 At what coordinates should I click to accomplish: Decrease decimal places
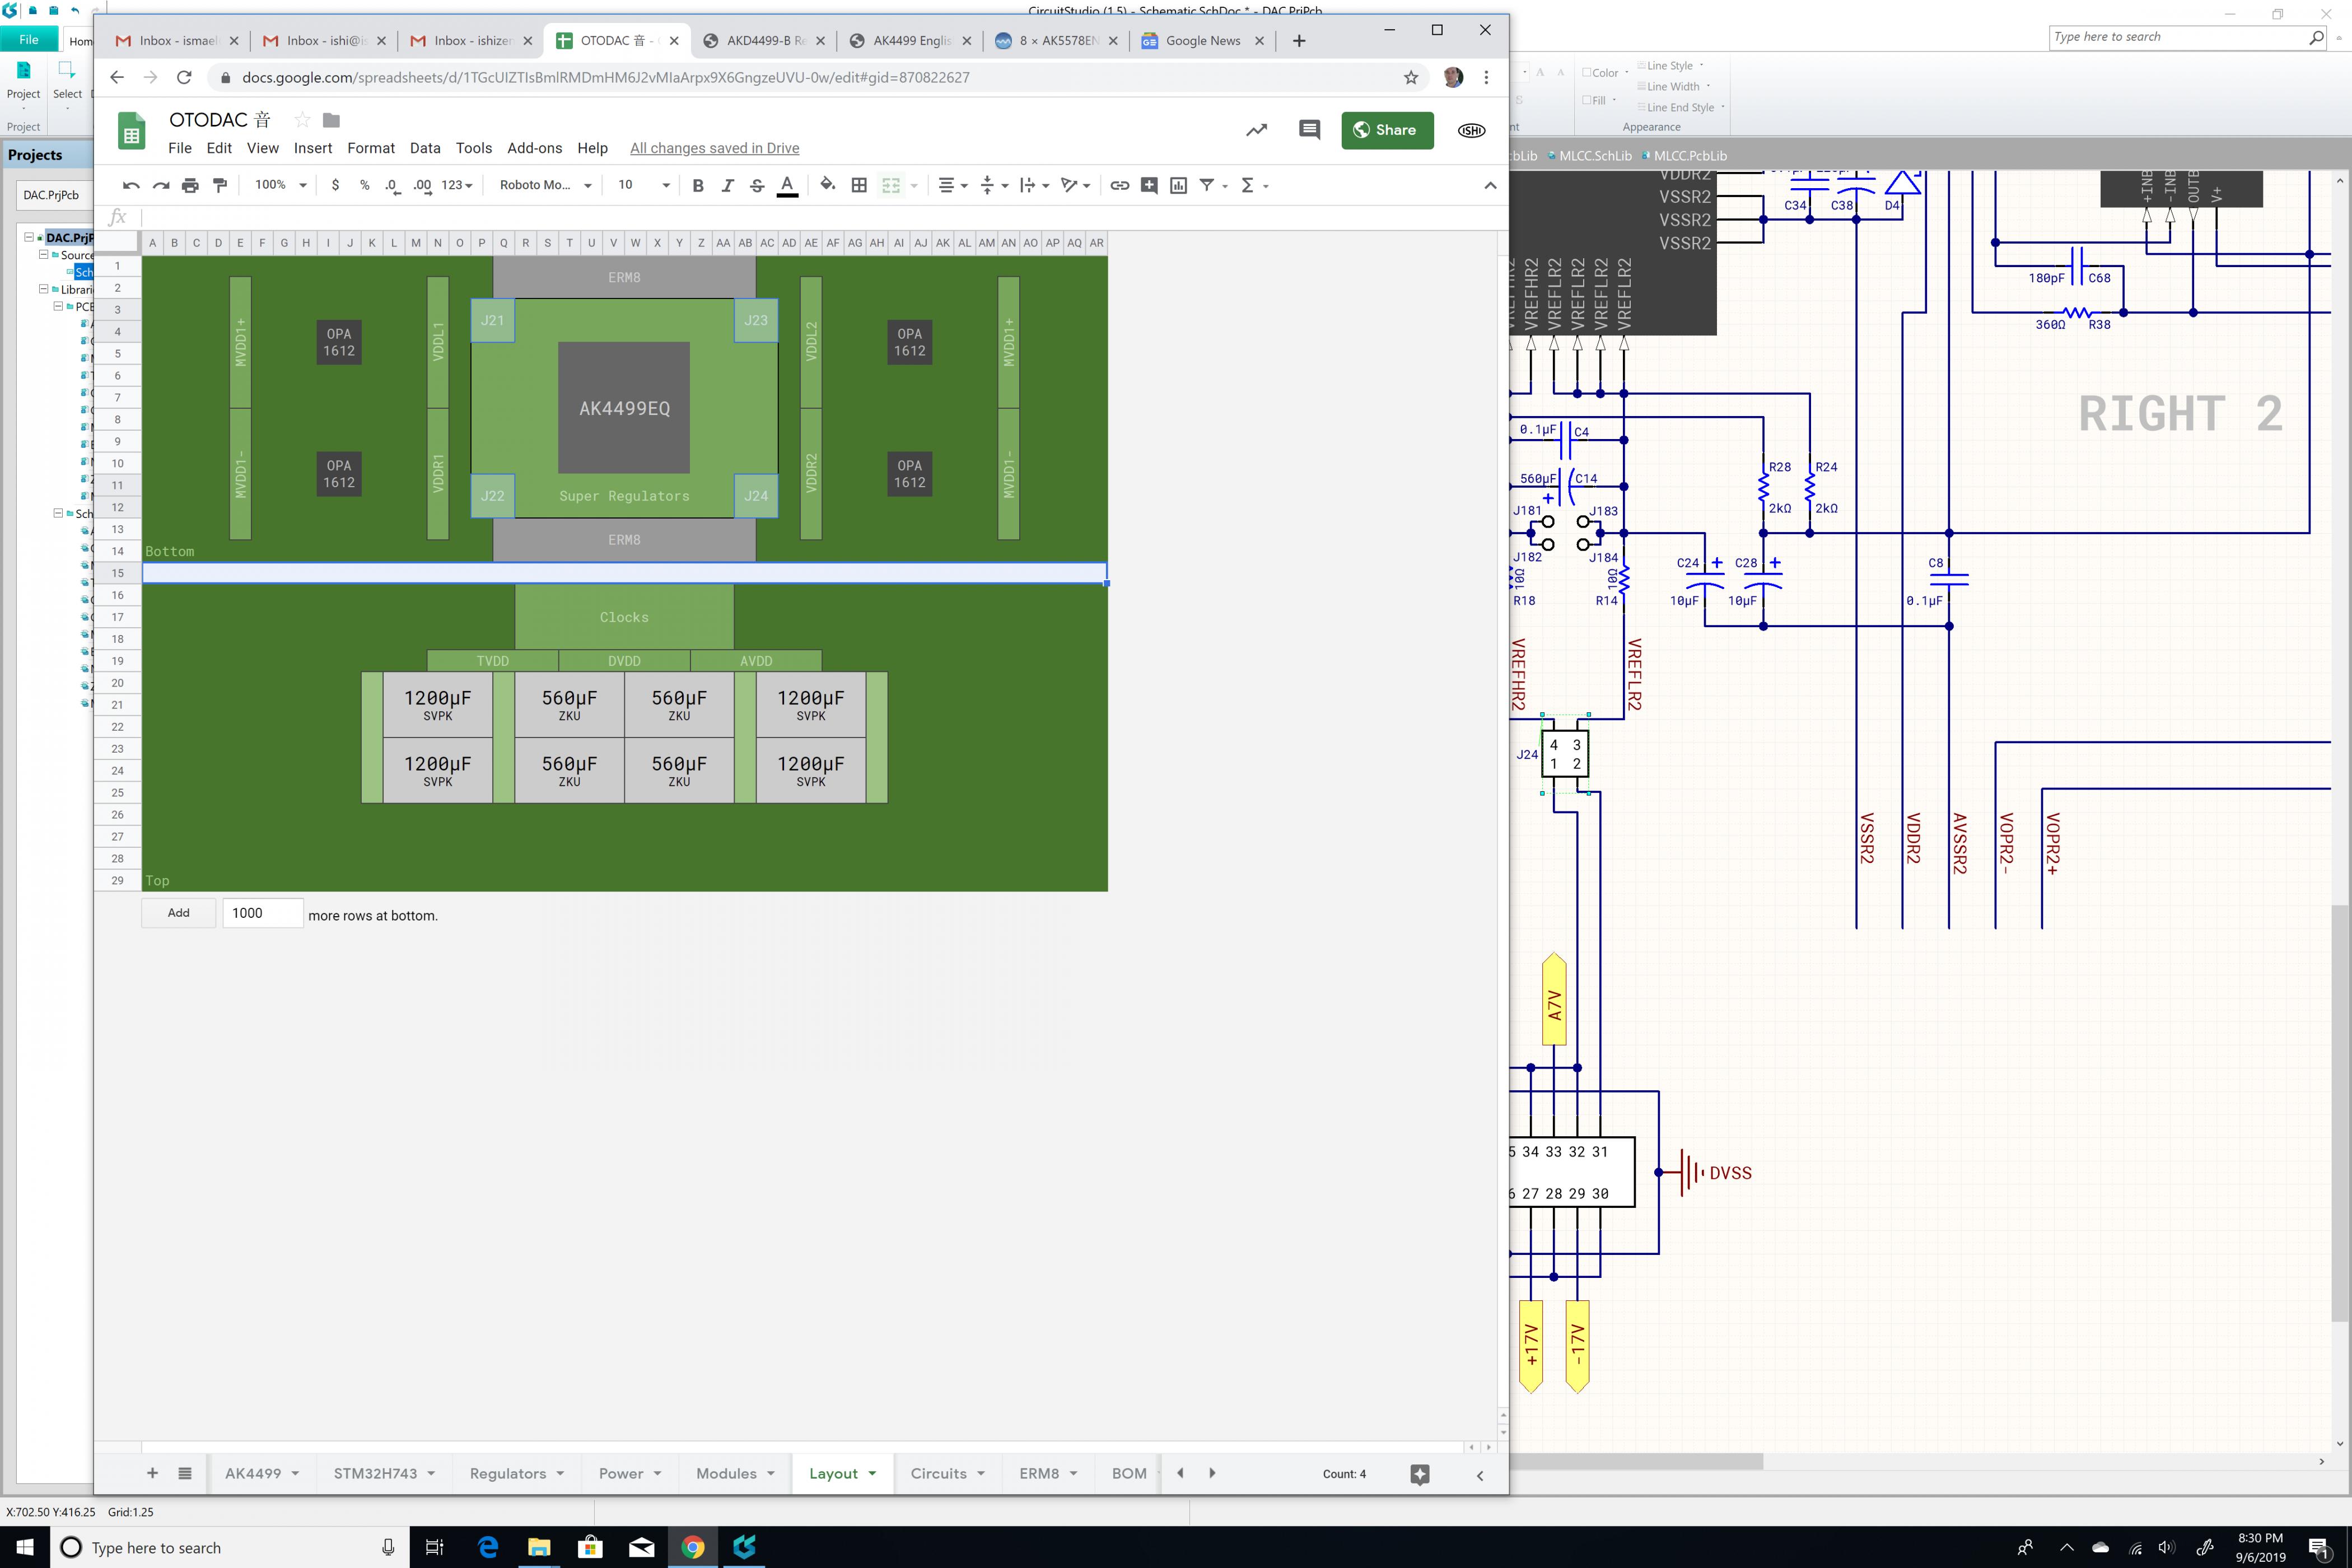point(393,185)
